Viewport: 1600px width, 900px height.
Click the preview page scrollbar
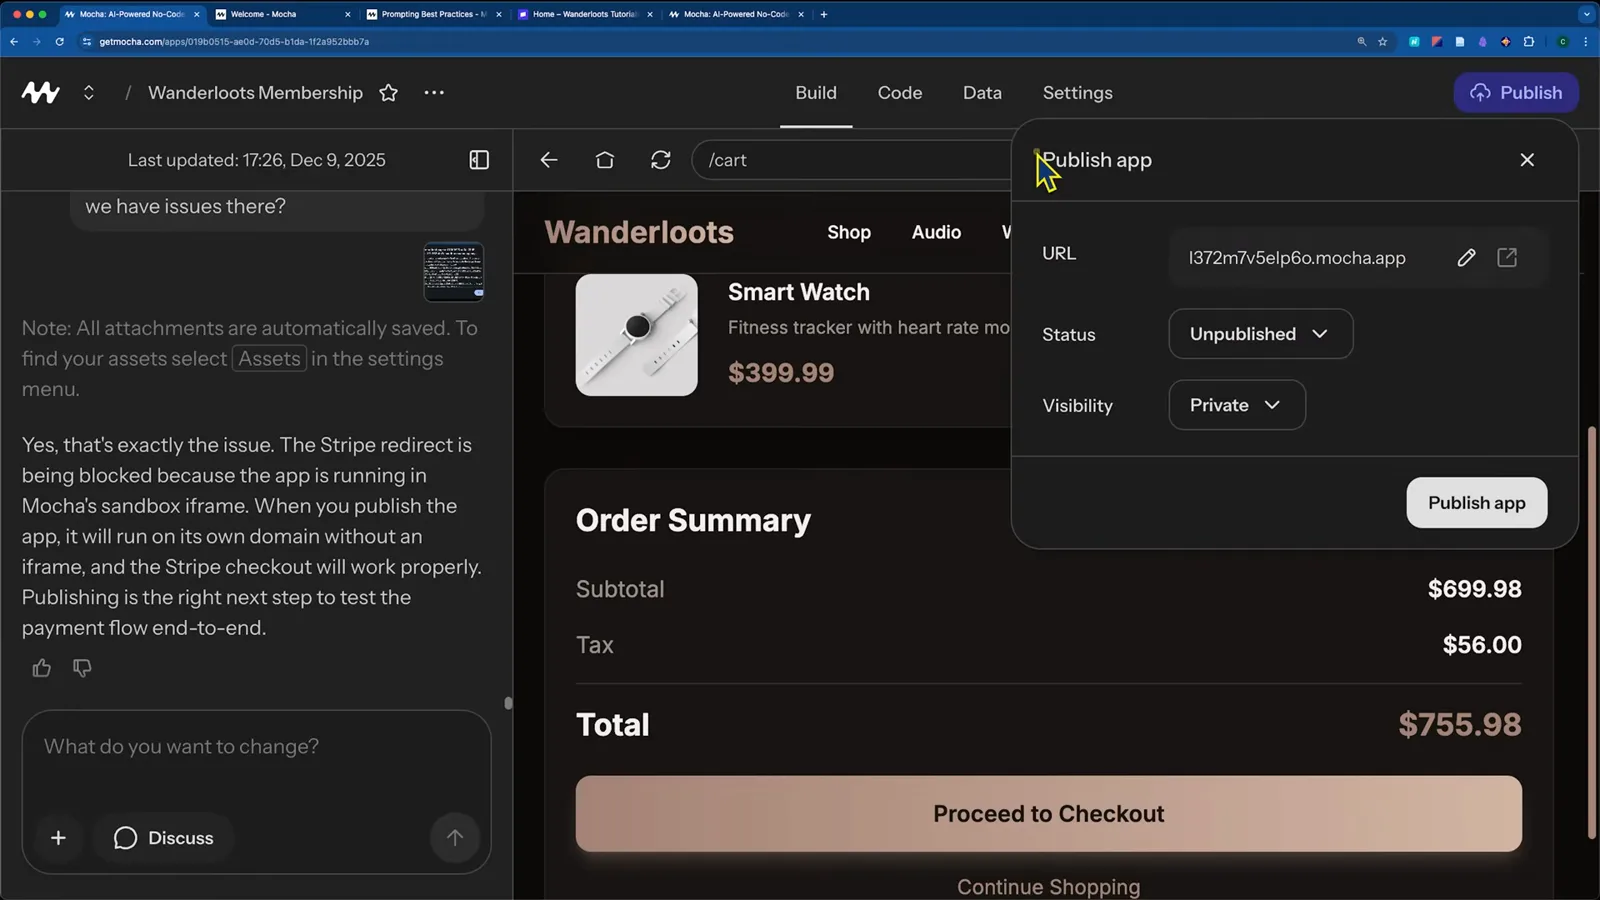[1592, 632]
